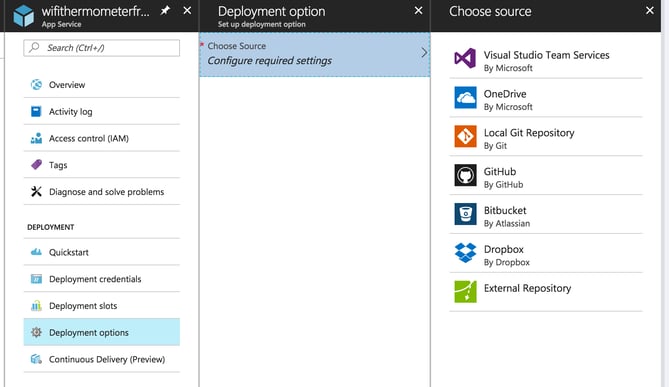Click the Visual Studio logo icon
The image size is (669, 387).
[465, 58]
